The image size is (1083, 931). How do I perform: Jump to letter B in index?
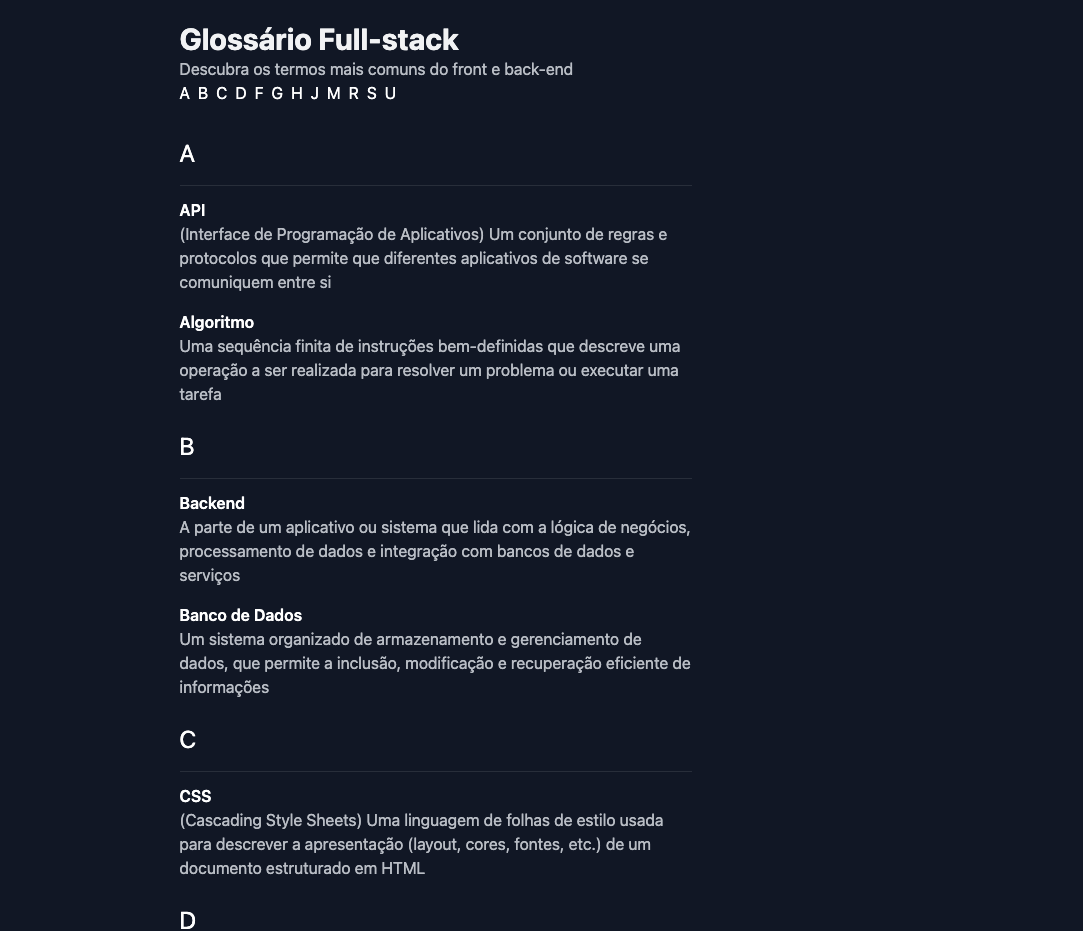pos(203,93)
